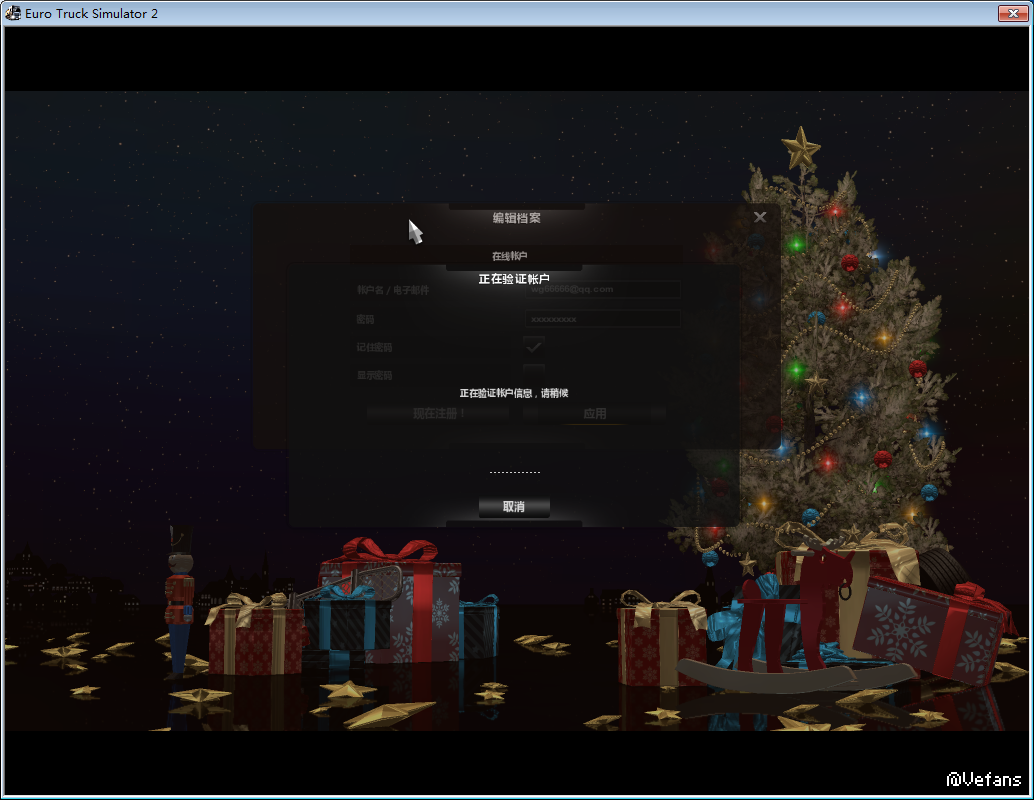Select the 在线帐户 section header
The height and width of the screenshot is (800, 1034).
click(509, 256)
